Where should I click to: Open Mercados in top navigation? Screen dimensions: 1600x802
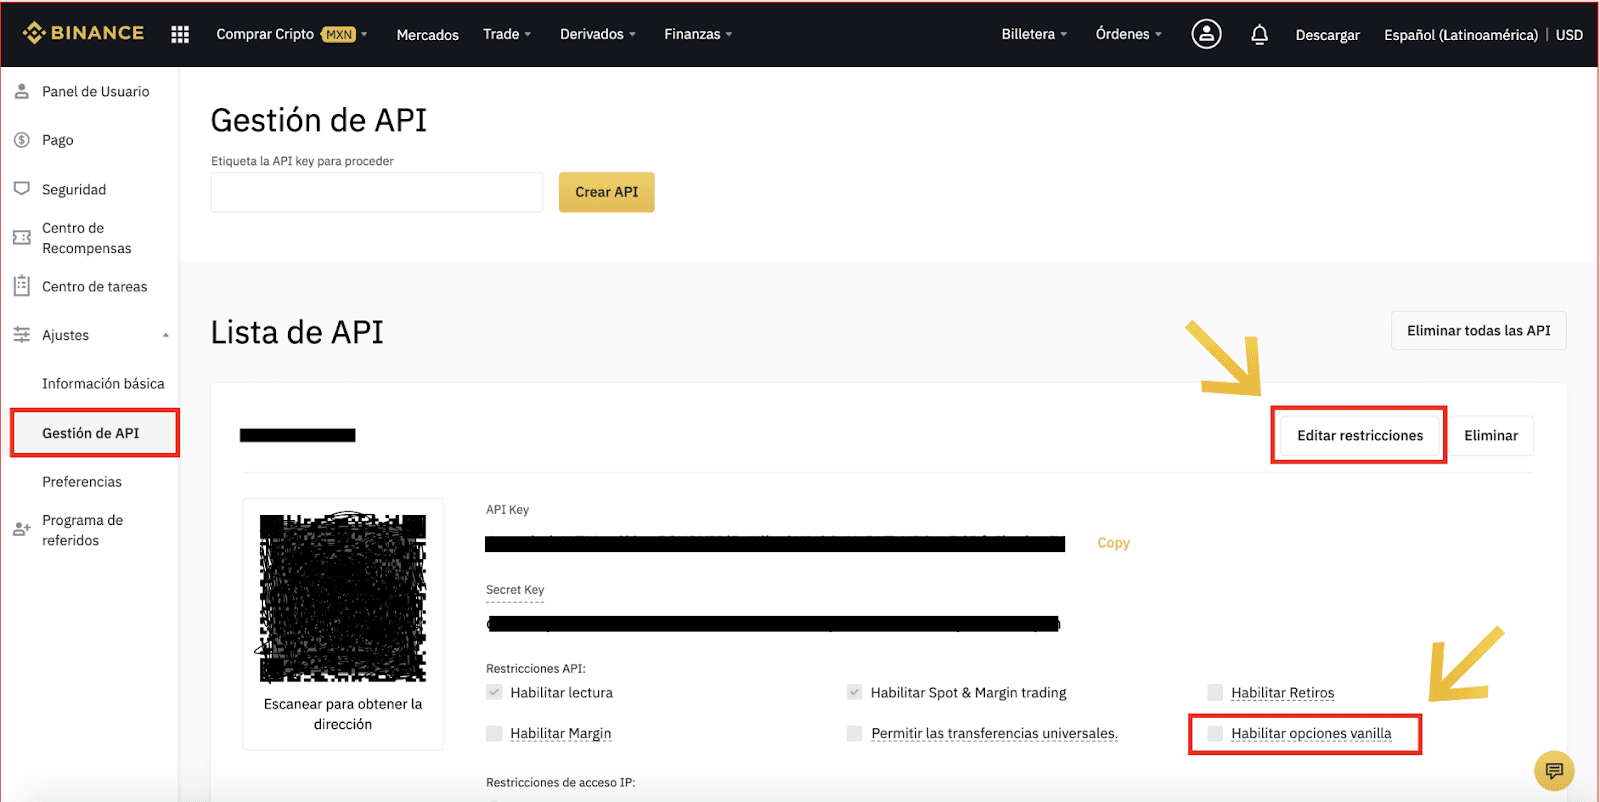428,34
